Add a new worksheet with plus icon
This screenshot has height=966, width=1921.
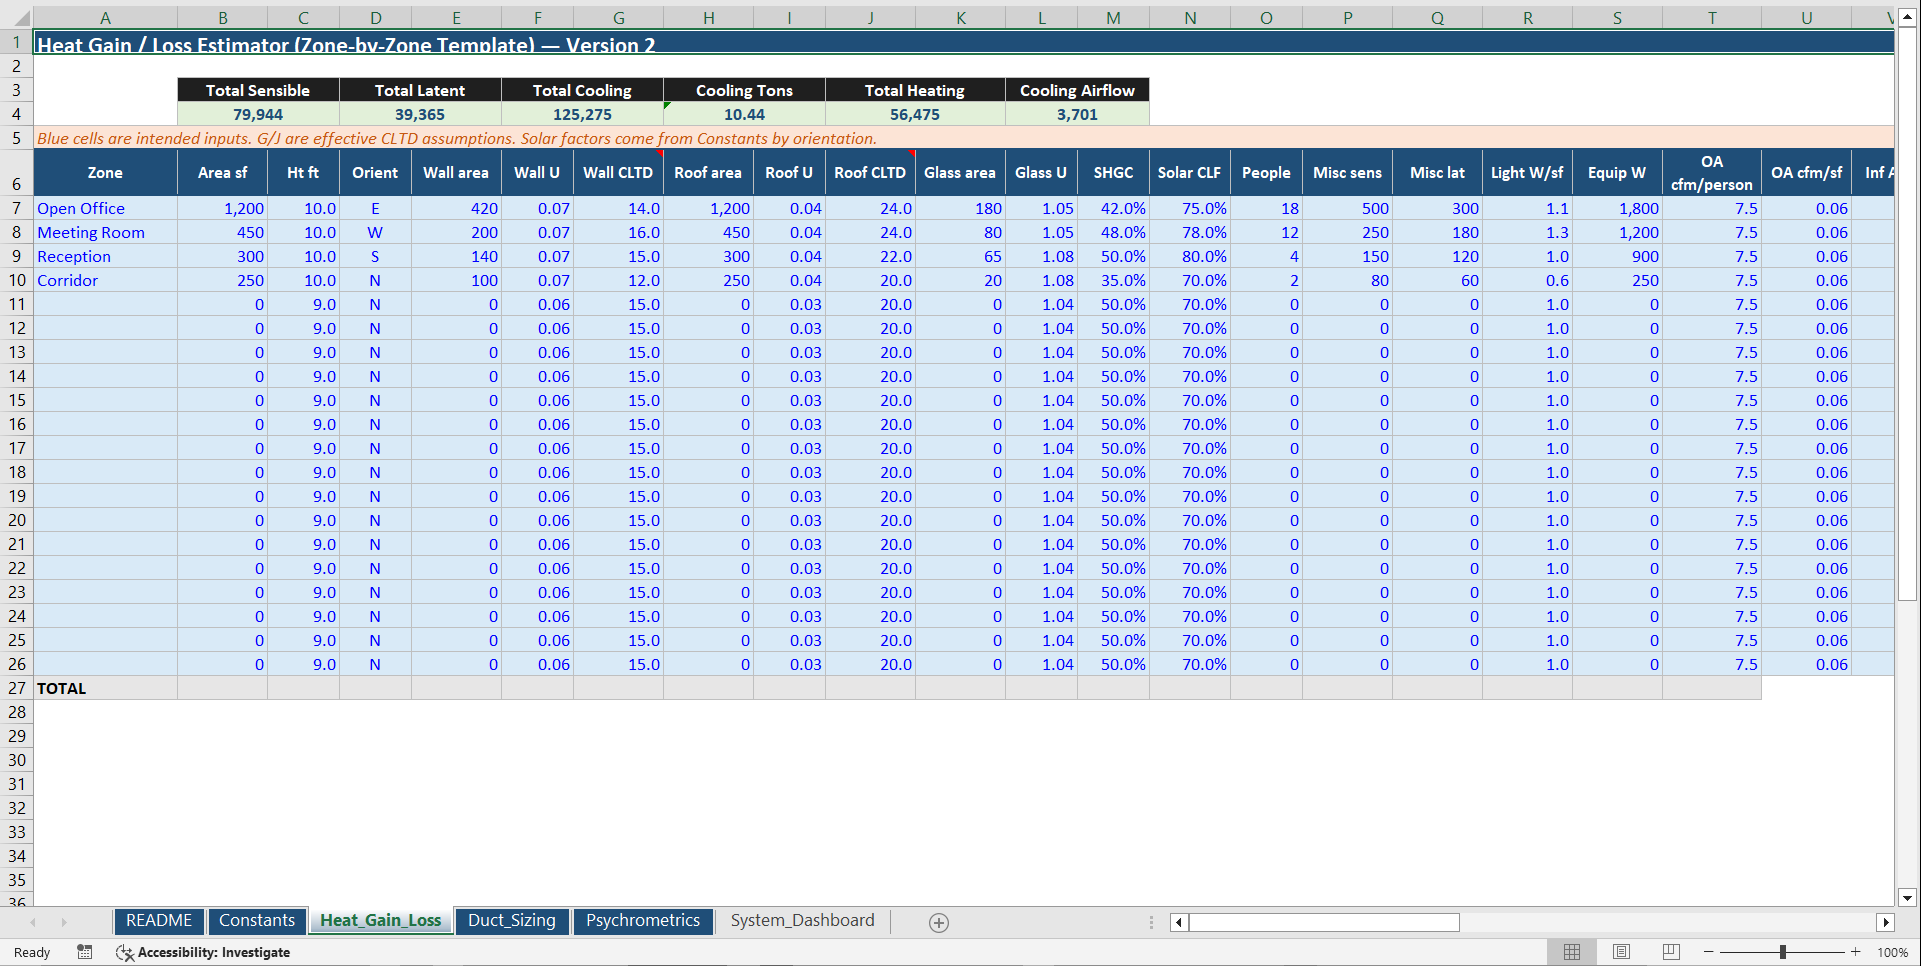click(938, 922)
